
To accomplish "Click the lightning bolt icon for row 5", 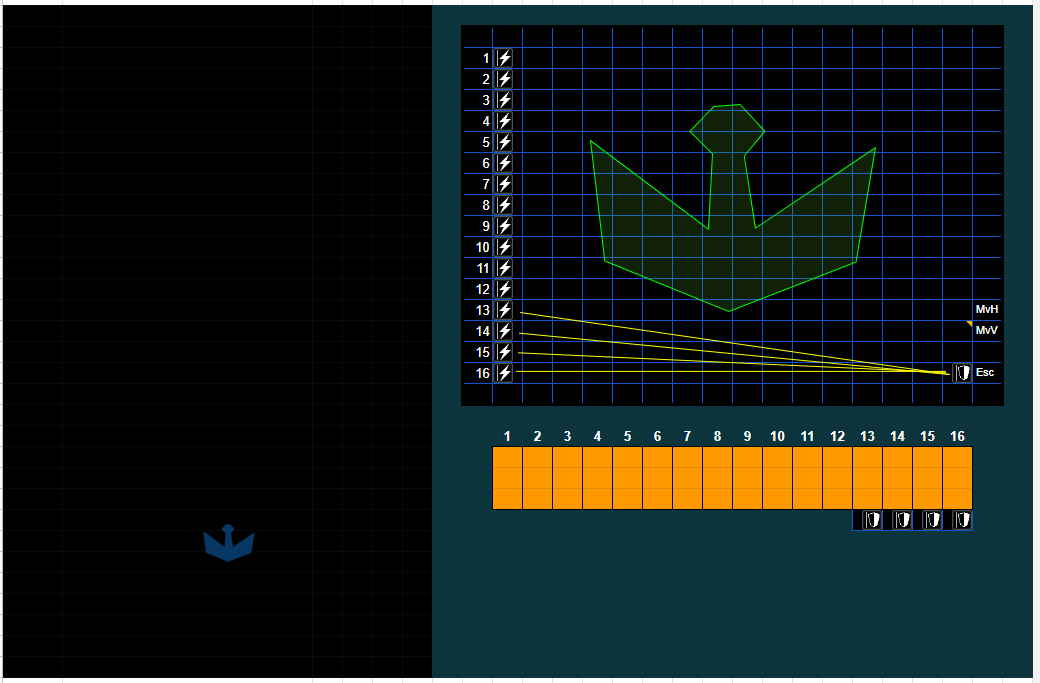I will [504, 142].
